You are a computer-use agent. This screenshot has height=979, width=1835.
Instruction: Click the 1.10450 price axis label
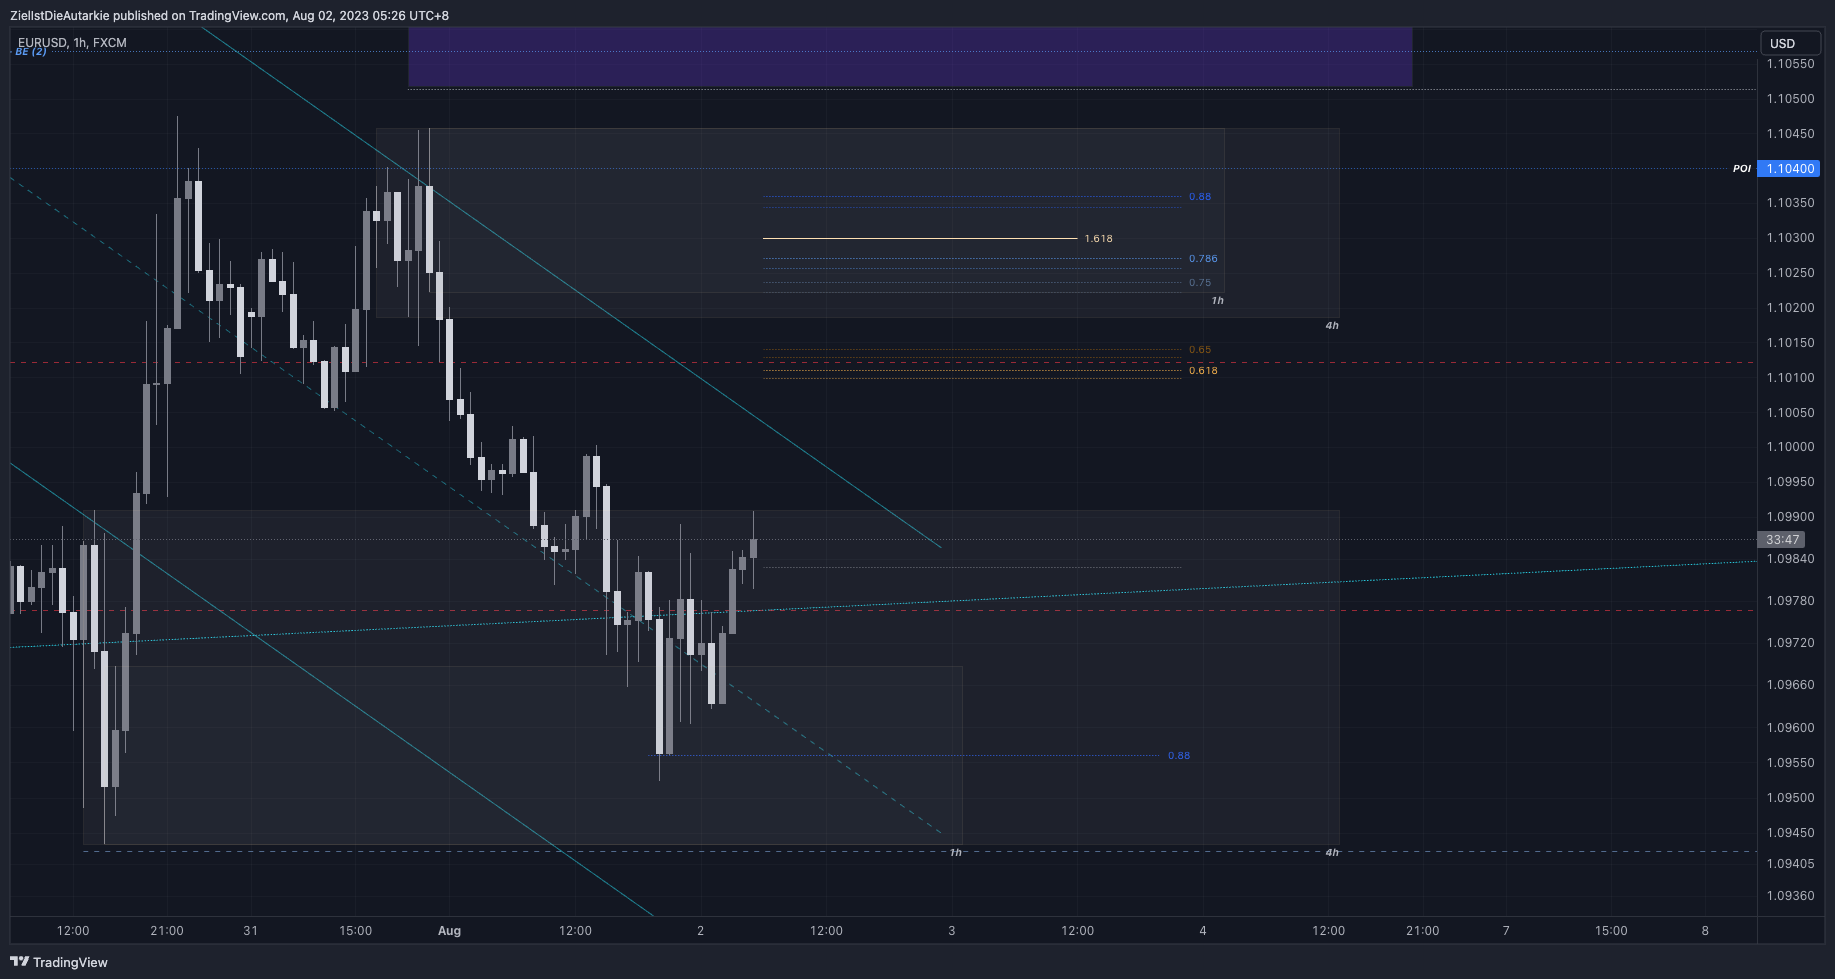click(1790, 134)
